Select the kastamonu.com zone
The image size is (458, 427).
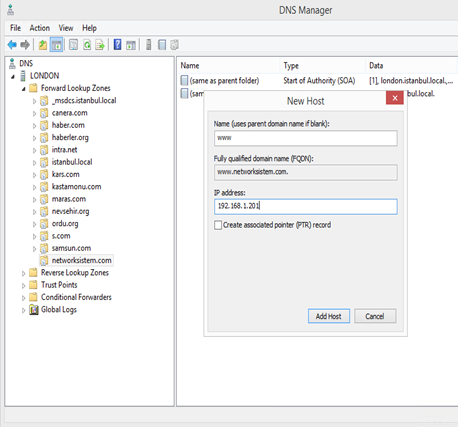76,187
